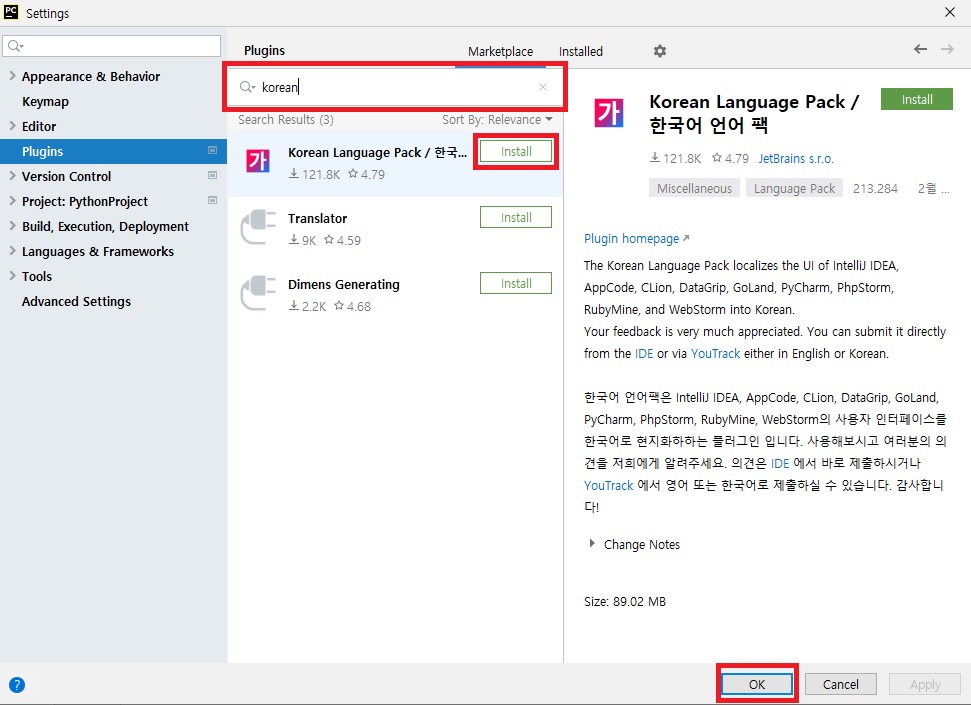Screen dimensions: 971x705
Task: Click project-level marker icon beside Version Control
Action: pos(212,175)
